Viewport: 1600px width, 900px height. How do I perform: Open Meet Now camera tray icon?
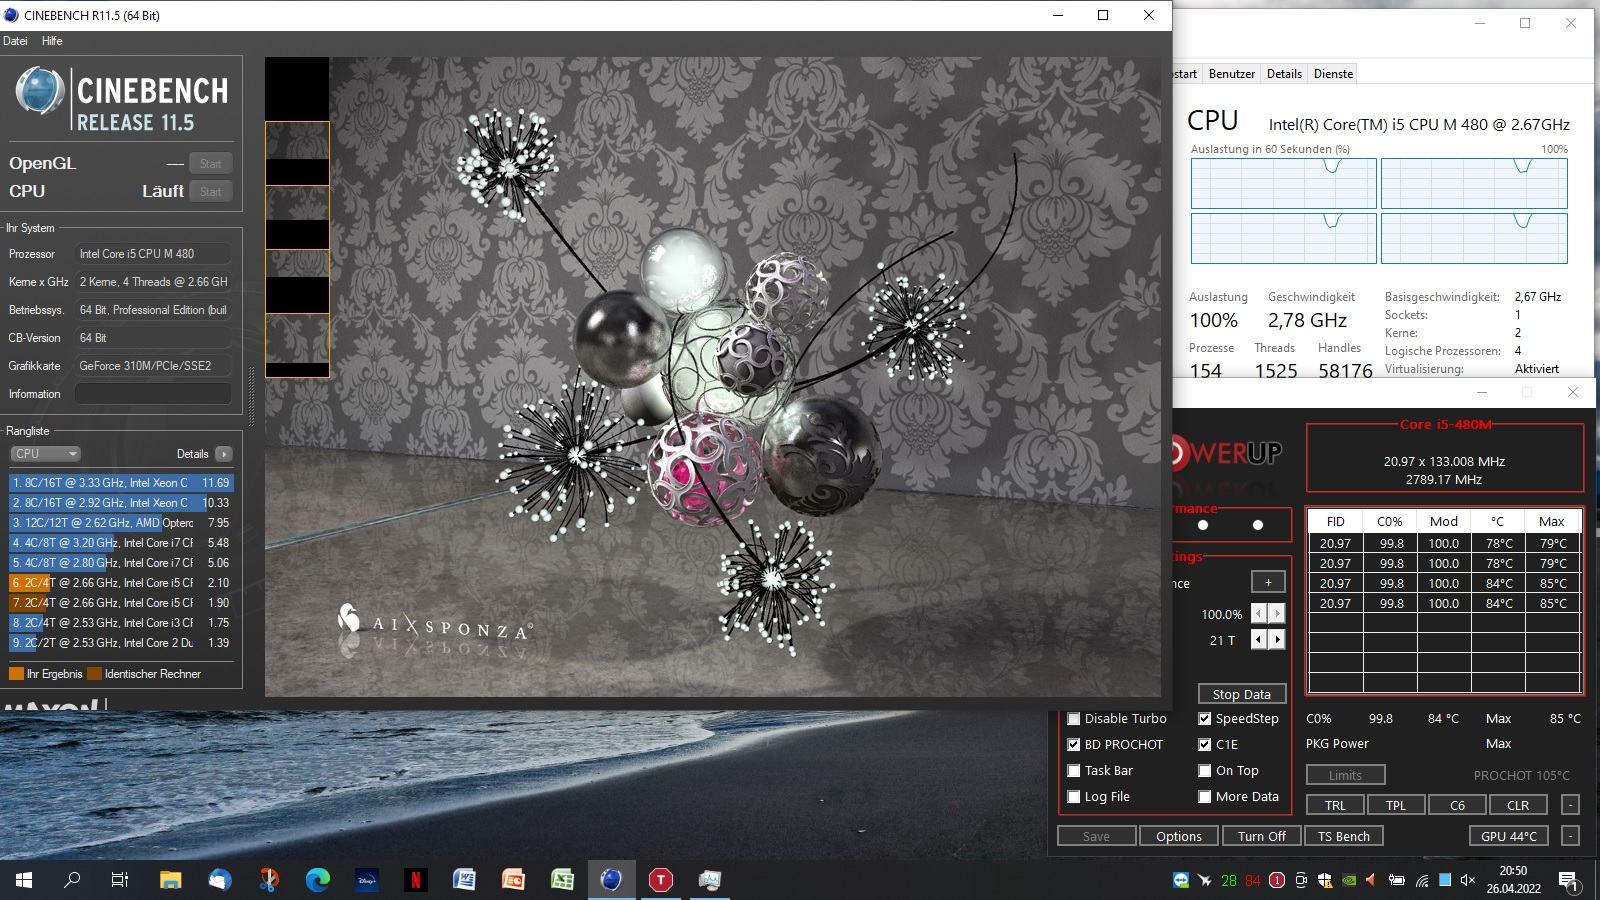coord(1301,881)
